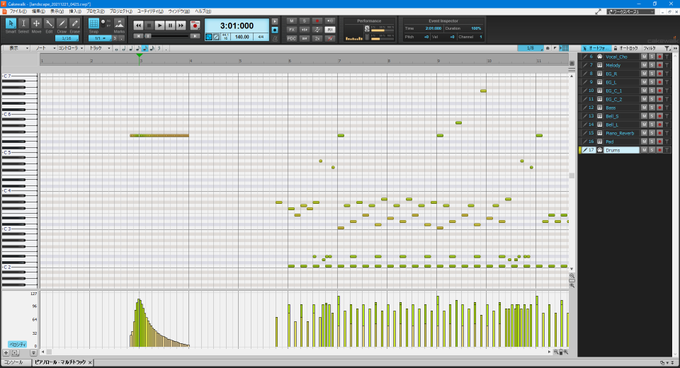Open the workspace selector dropdown
Image resolution: width=680 pixels, height=368 pixels.
tap(631, 12)
